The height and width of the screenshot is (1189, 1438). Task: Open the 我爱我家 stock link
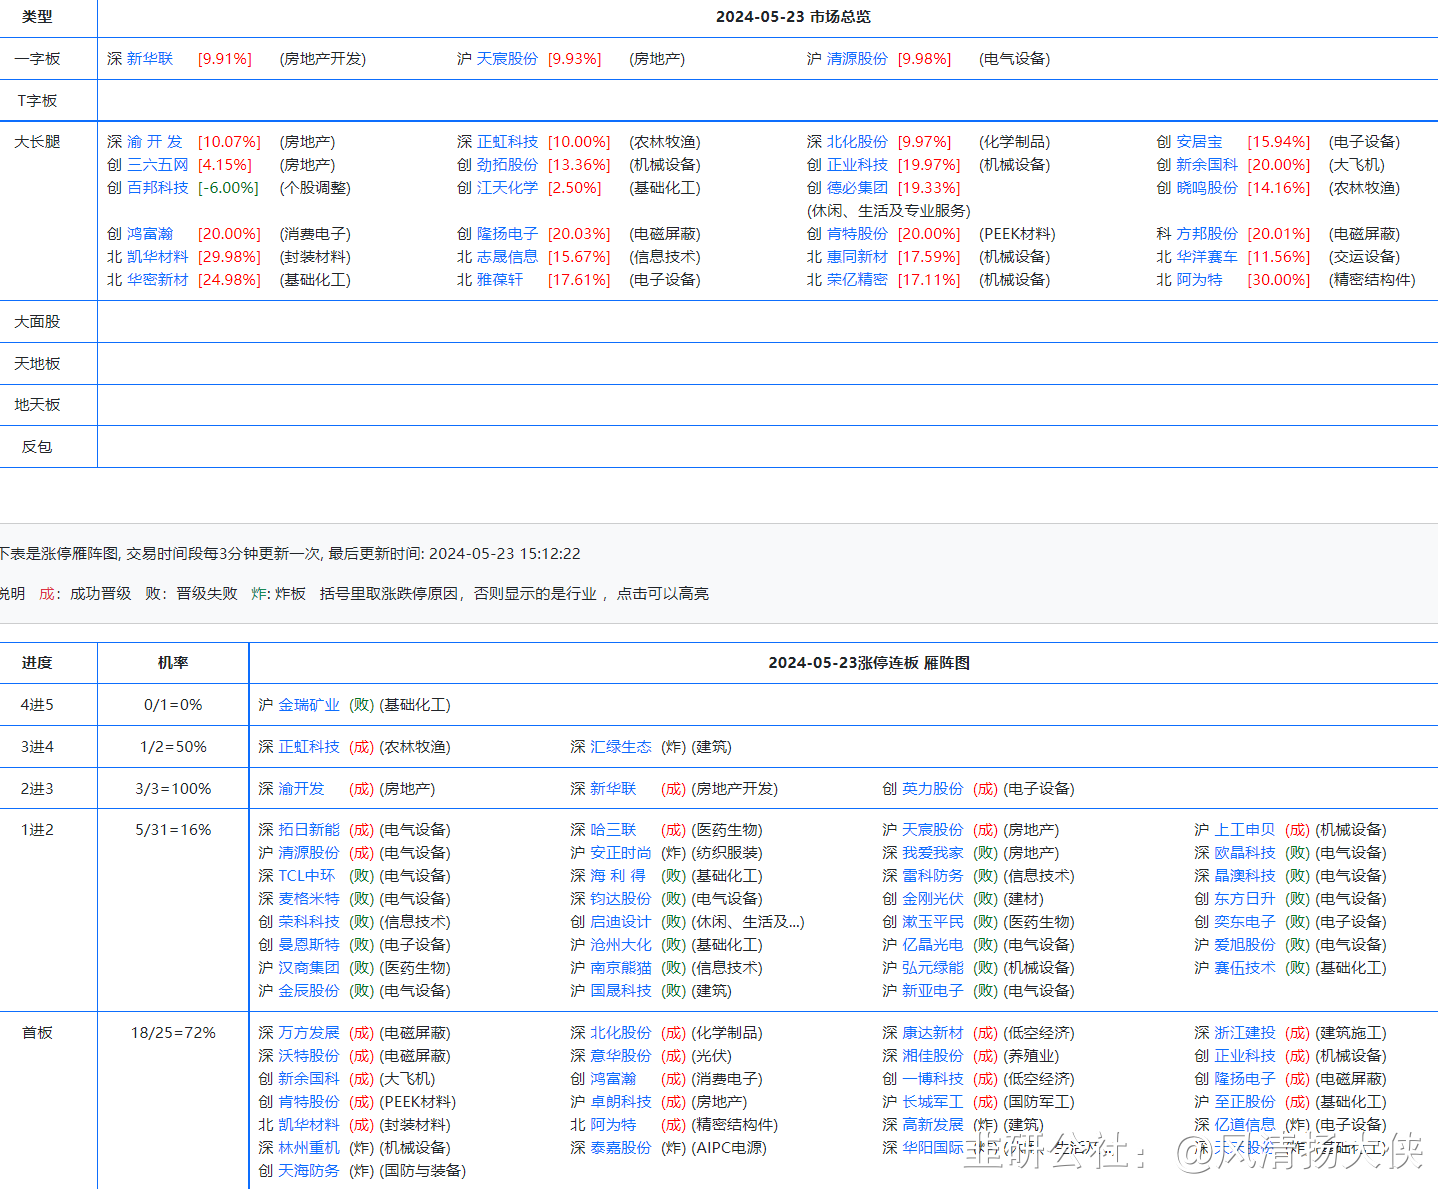point(933,853)
